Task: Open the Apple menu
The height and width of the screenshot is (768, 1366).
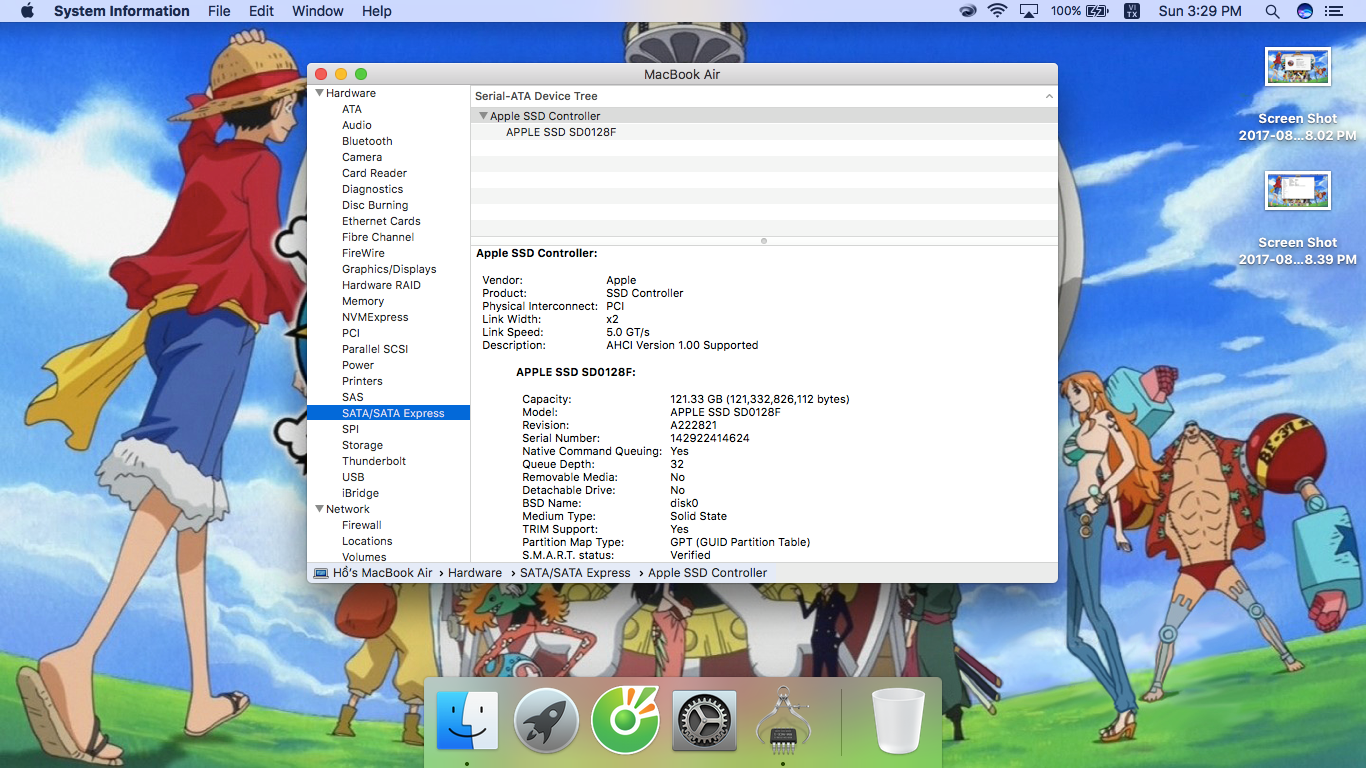Action: coord(27,11)
